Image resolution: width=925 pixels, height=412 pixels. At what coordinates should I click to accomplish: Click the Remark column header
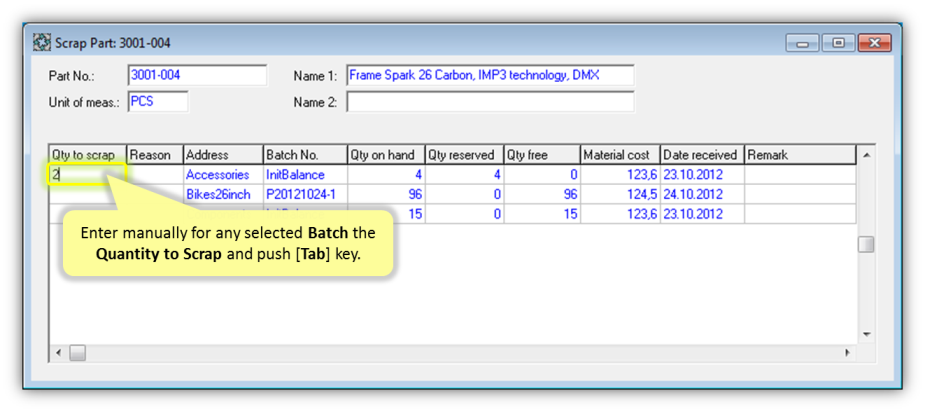(801, 155)
